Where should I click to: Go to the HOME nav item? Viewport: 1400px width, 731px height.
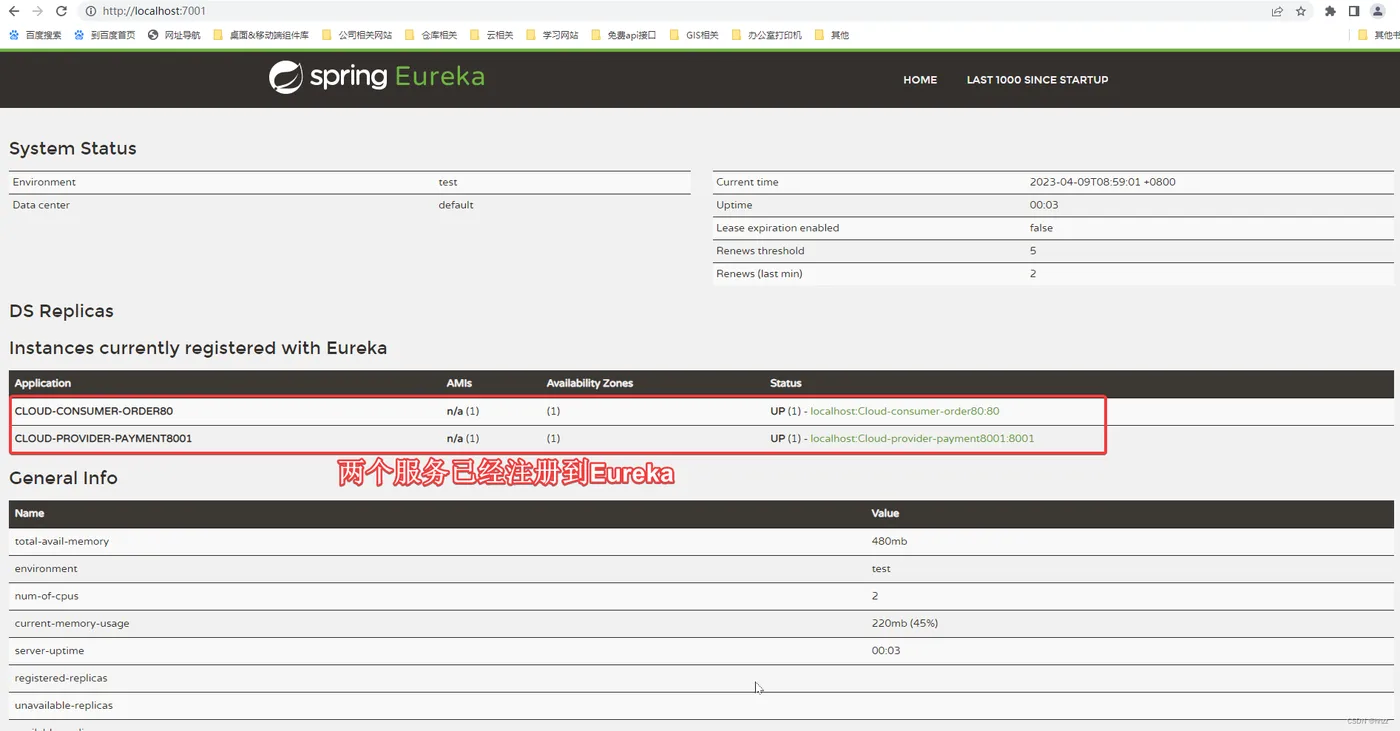920,80
